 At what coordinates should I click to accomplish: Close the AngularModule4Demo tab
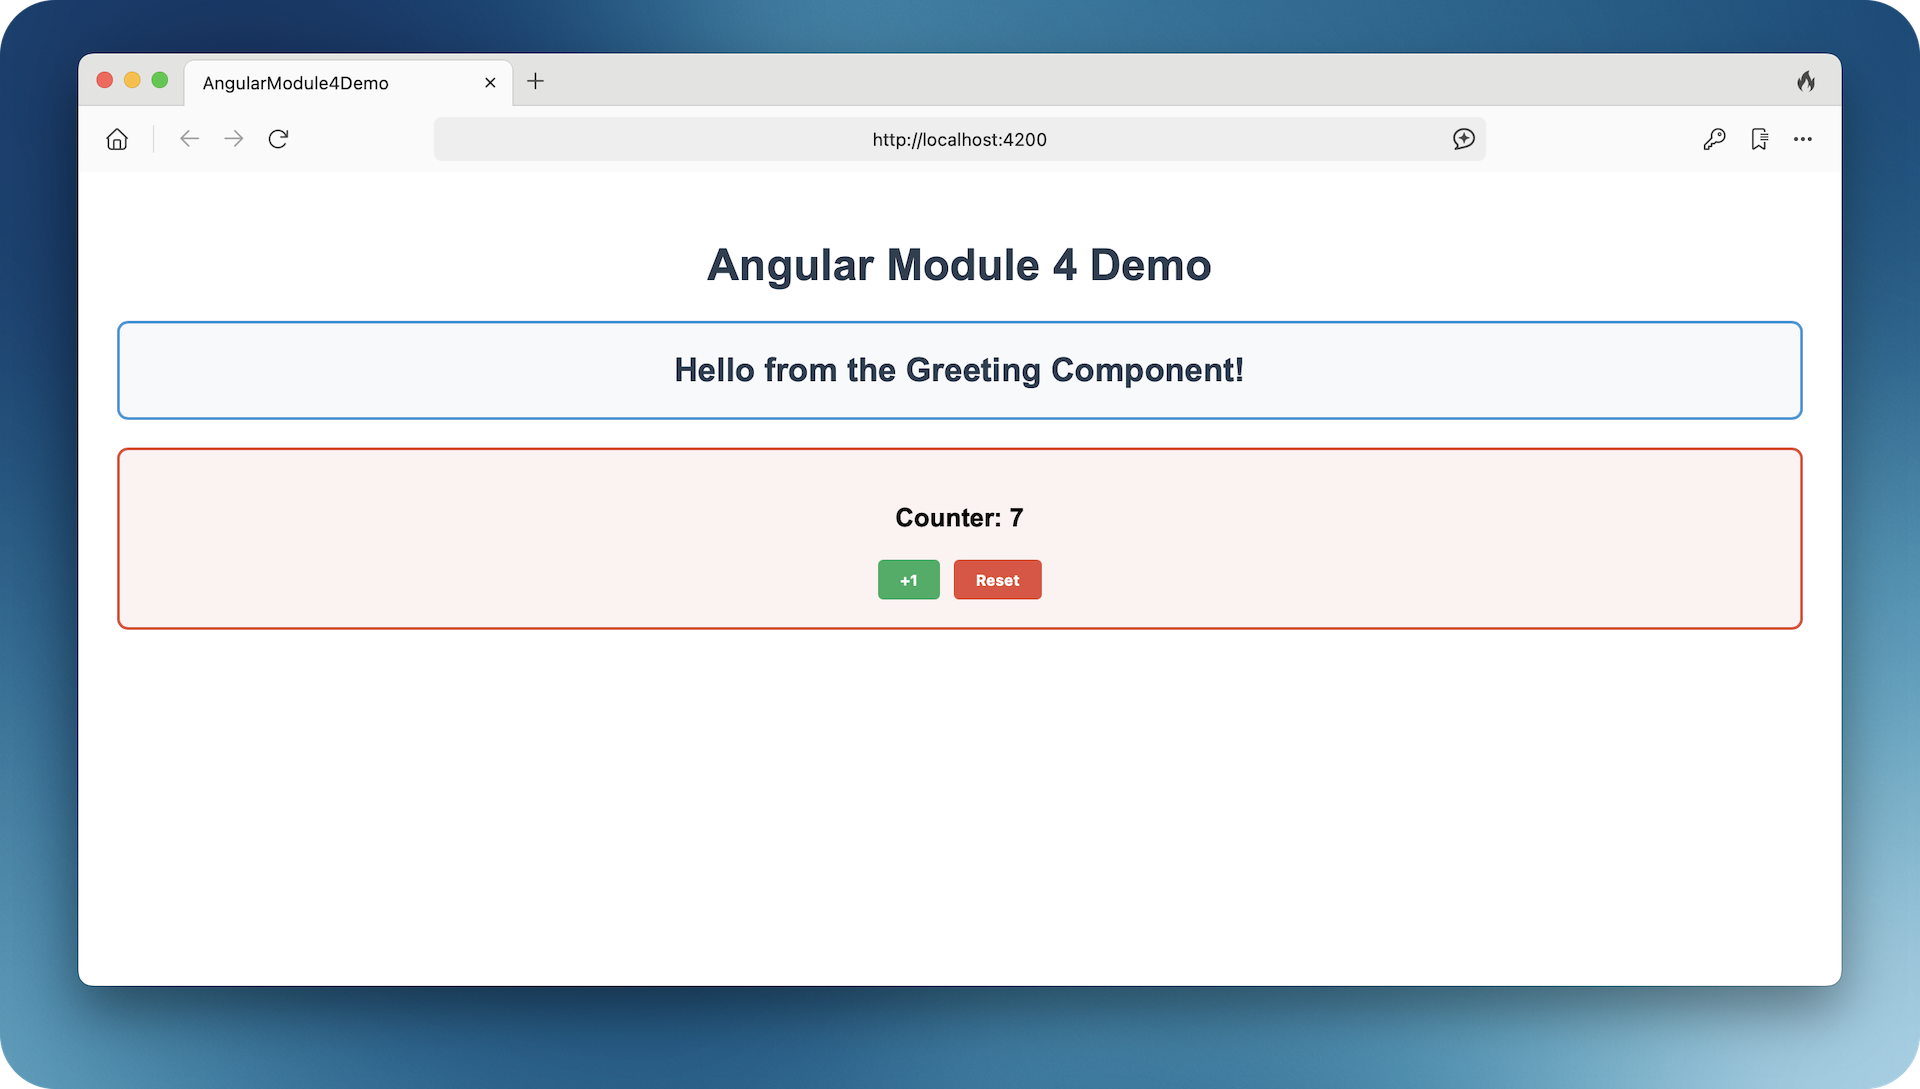[x=490, y=82]
